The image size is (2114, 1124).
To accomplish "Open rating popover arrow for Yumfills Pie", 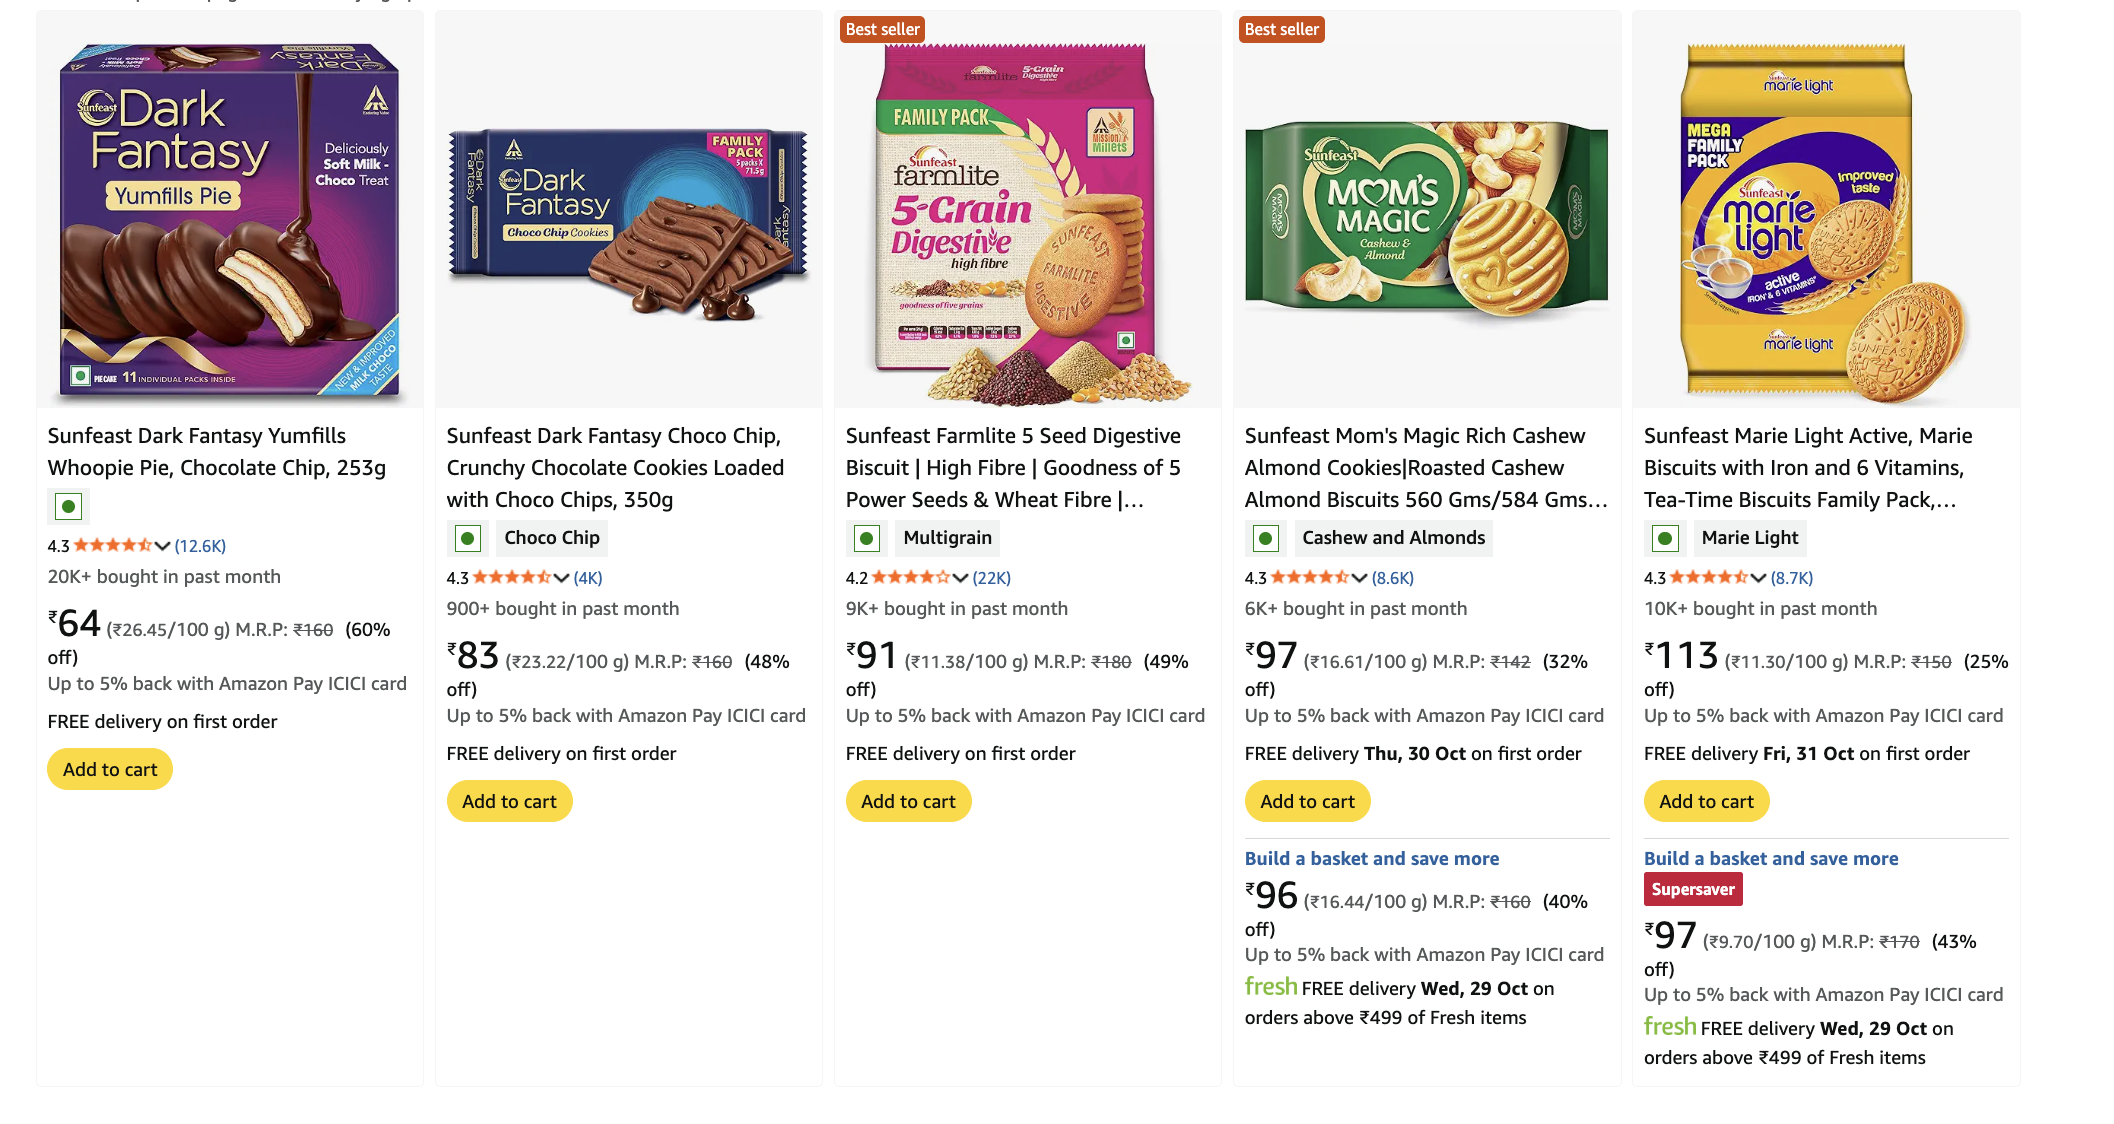I will coord(163,546).
